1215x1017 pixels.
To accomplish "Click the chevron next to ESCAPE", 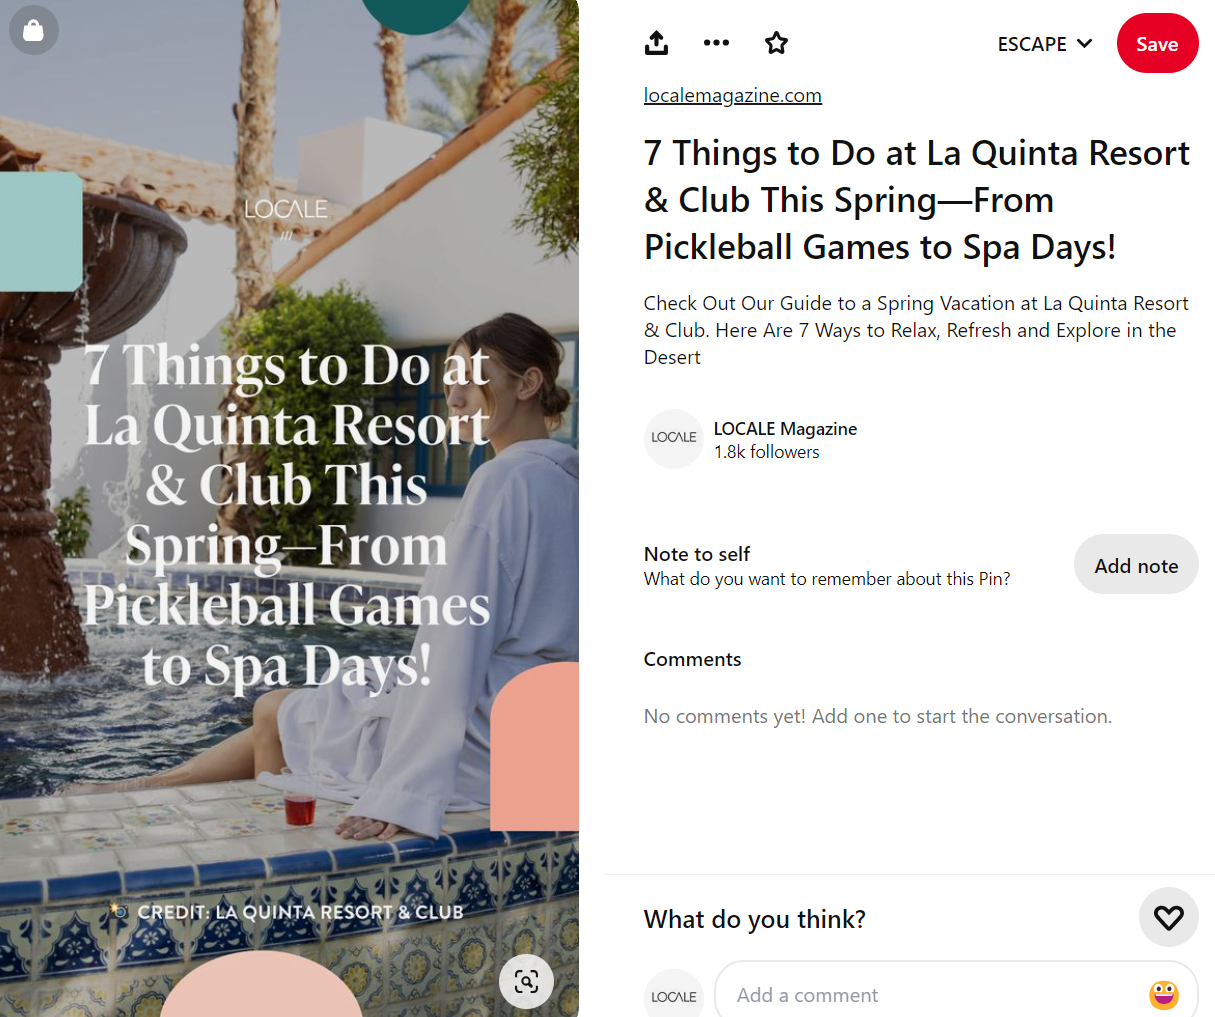I will click(1084, 44).
